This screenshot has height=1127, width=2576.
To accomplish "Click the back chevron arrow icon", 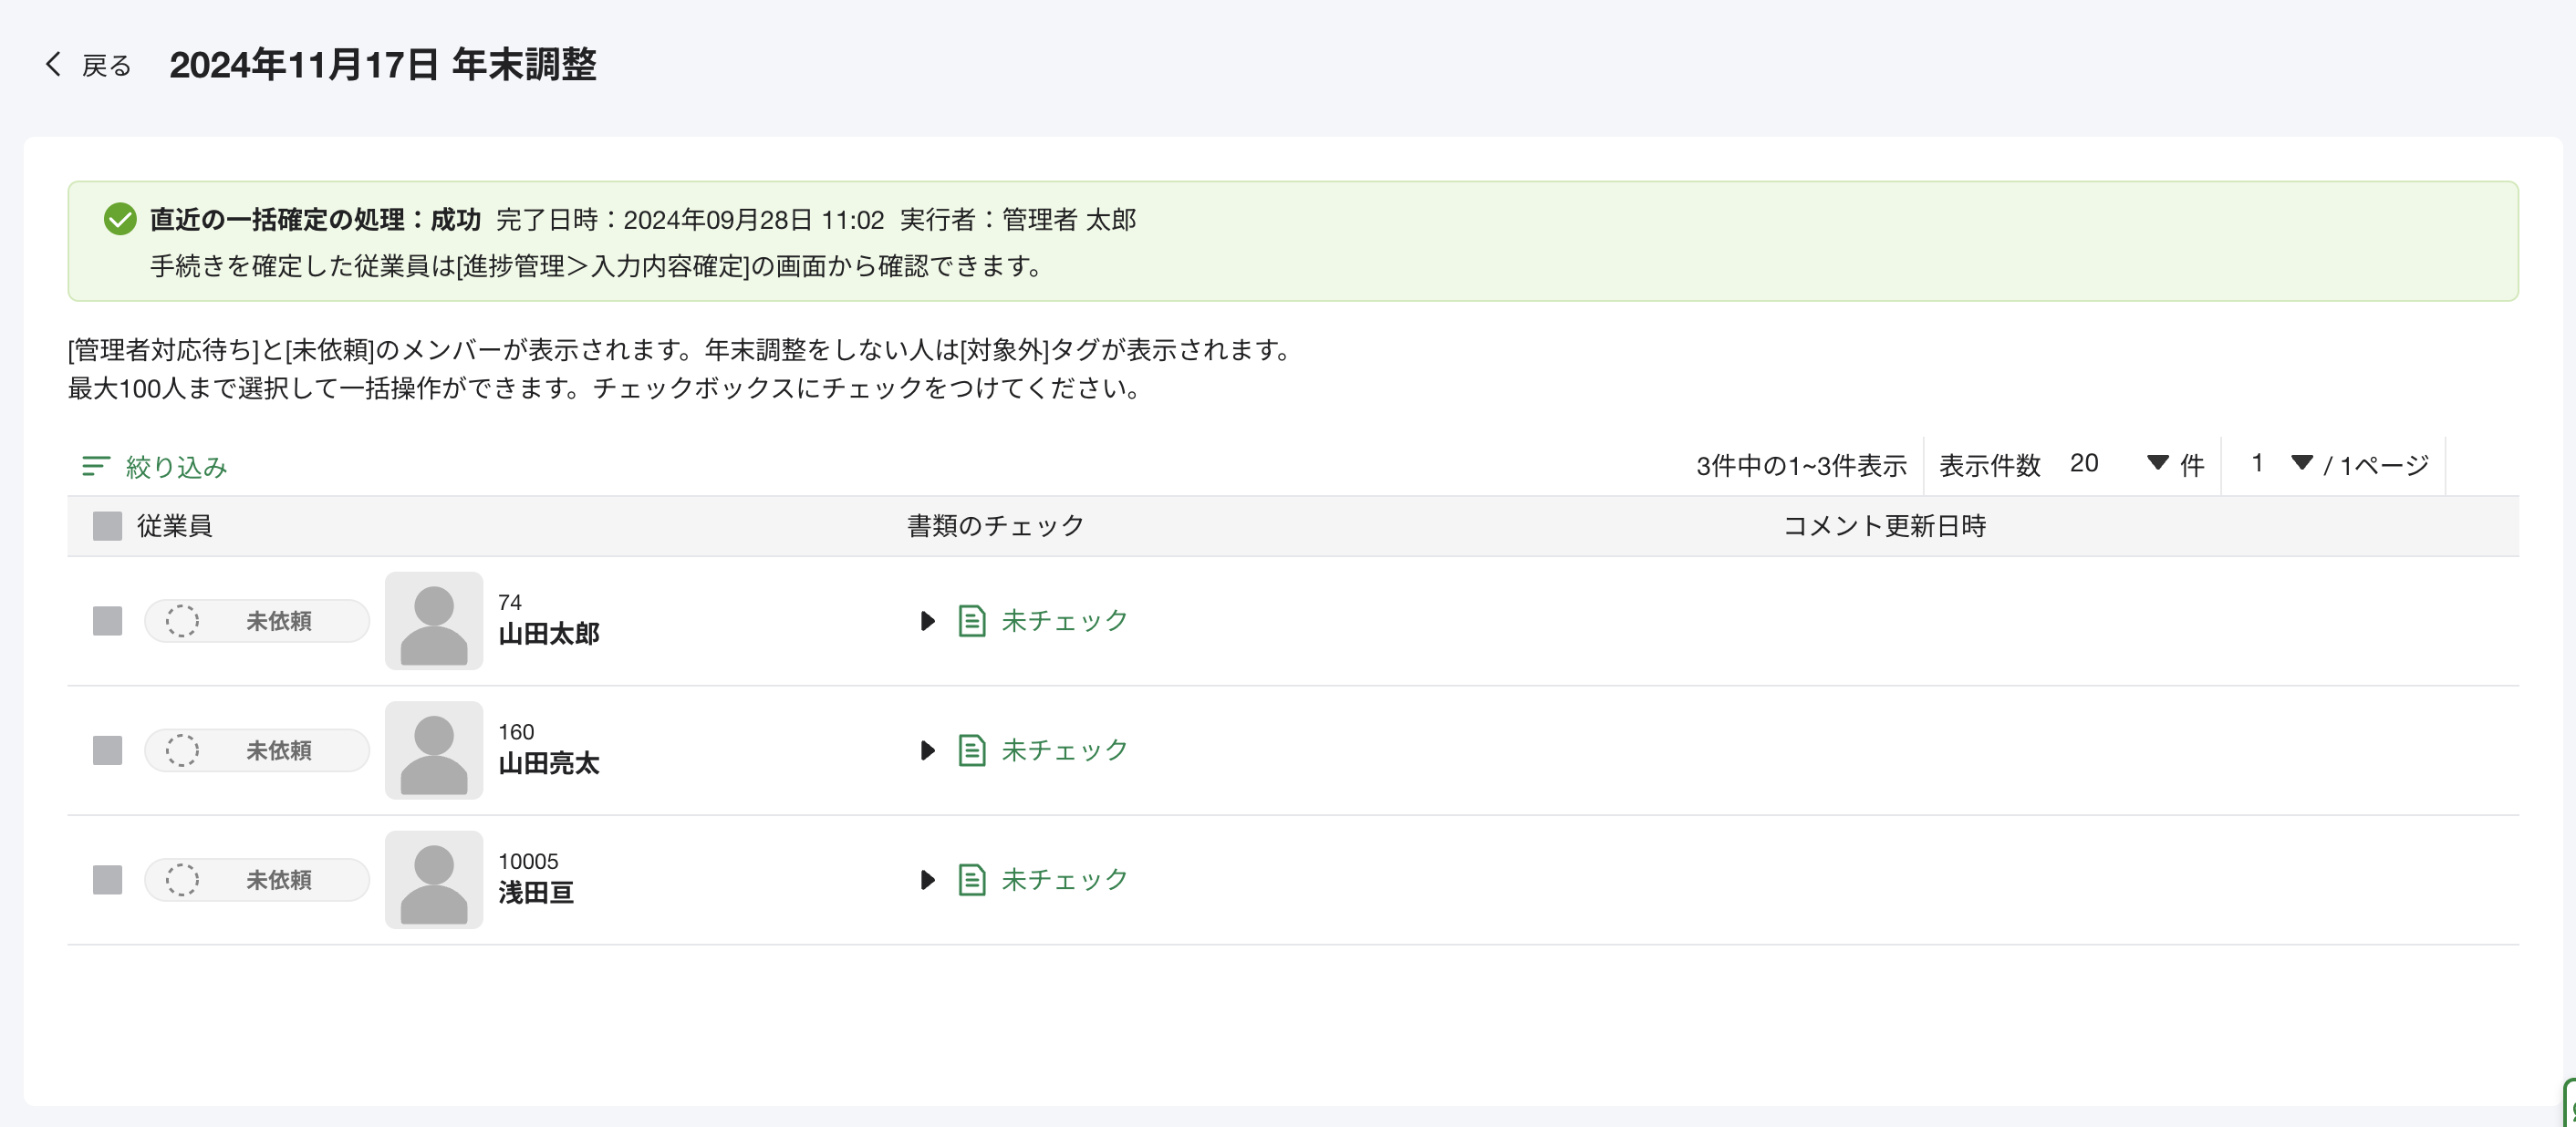I will coord(53,65).
